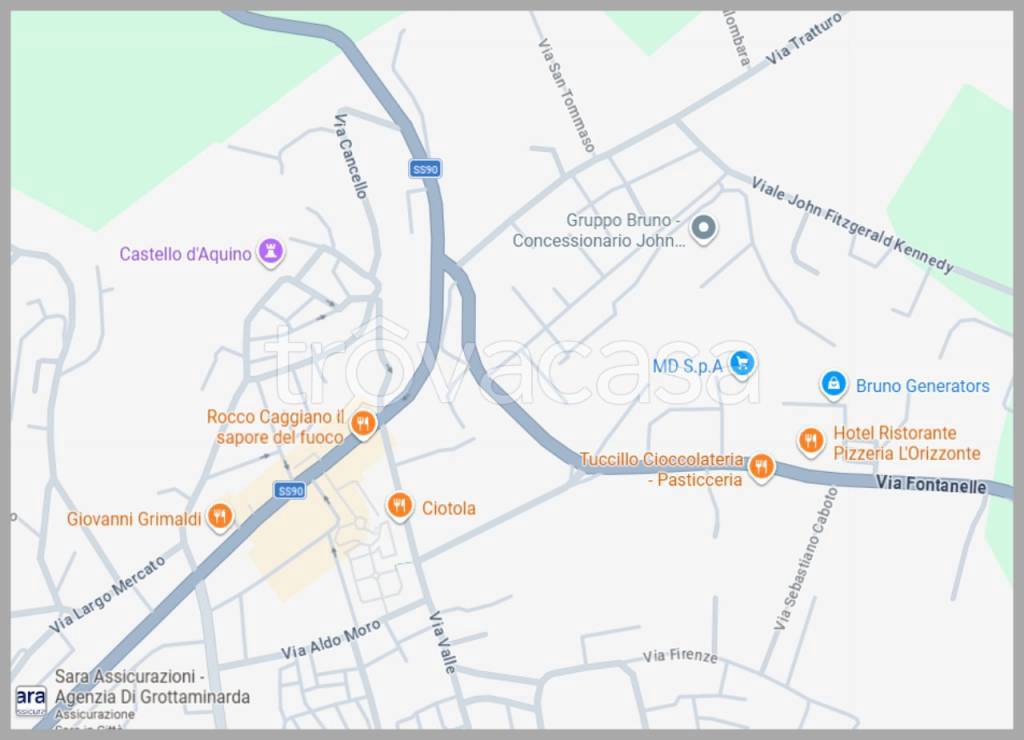
Task: Click the lower SS90 road shield
Action: (x=291, y=491)
